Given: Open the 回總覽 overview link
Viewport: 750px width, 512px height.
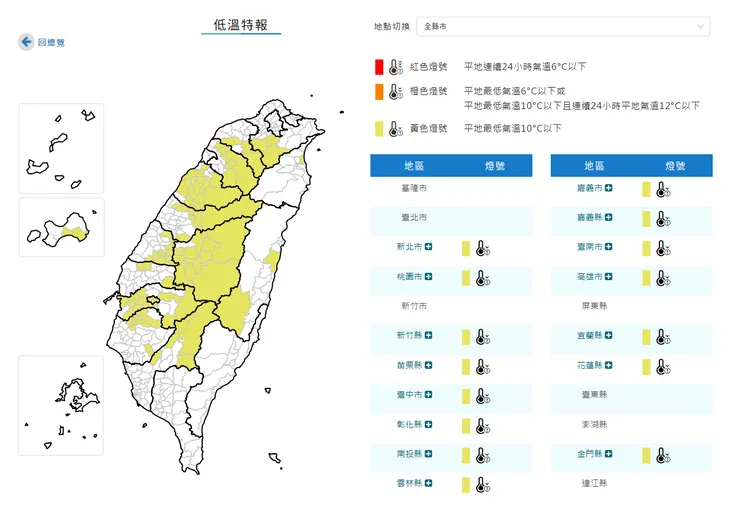Looking at the screenshot, I should tap(51, 43).
